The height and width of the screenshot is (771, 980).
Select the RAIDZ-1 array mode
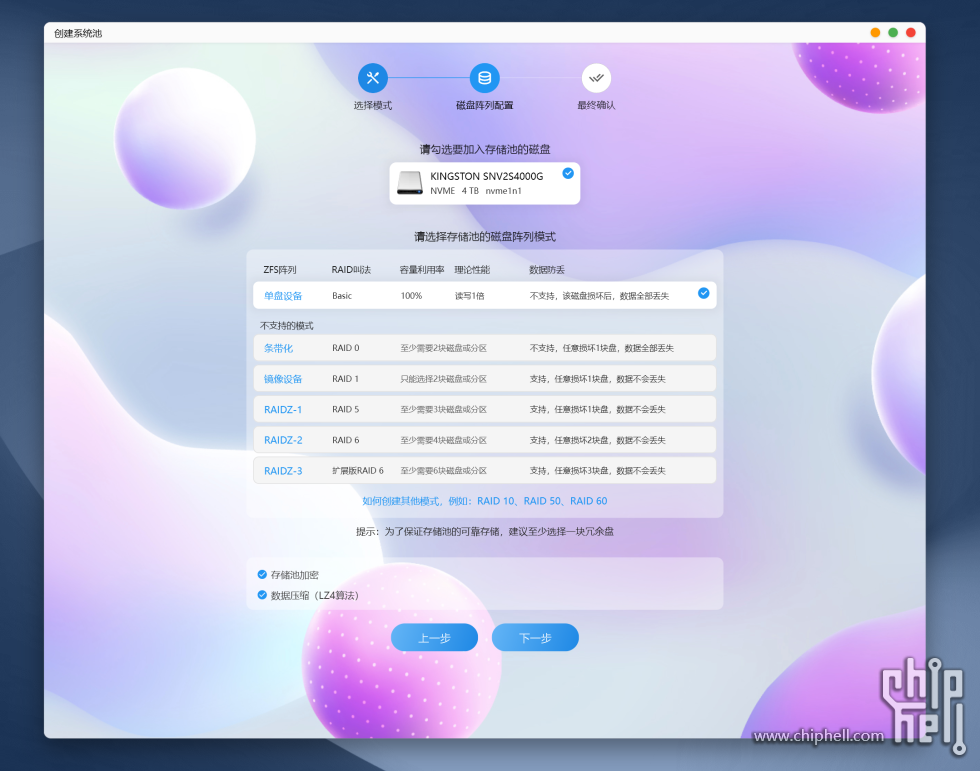484,409
